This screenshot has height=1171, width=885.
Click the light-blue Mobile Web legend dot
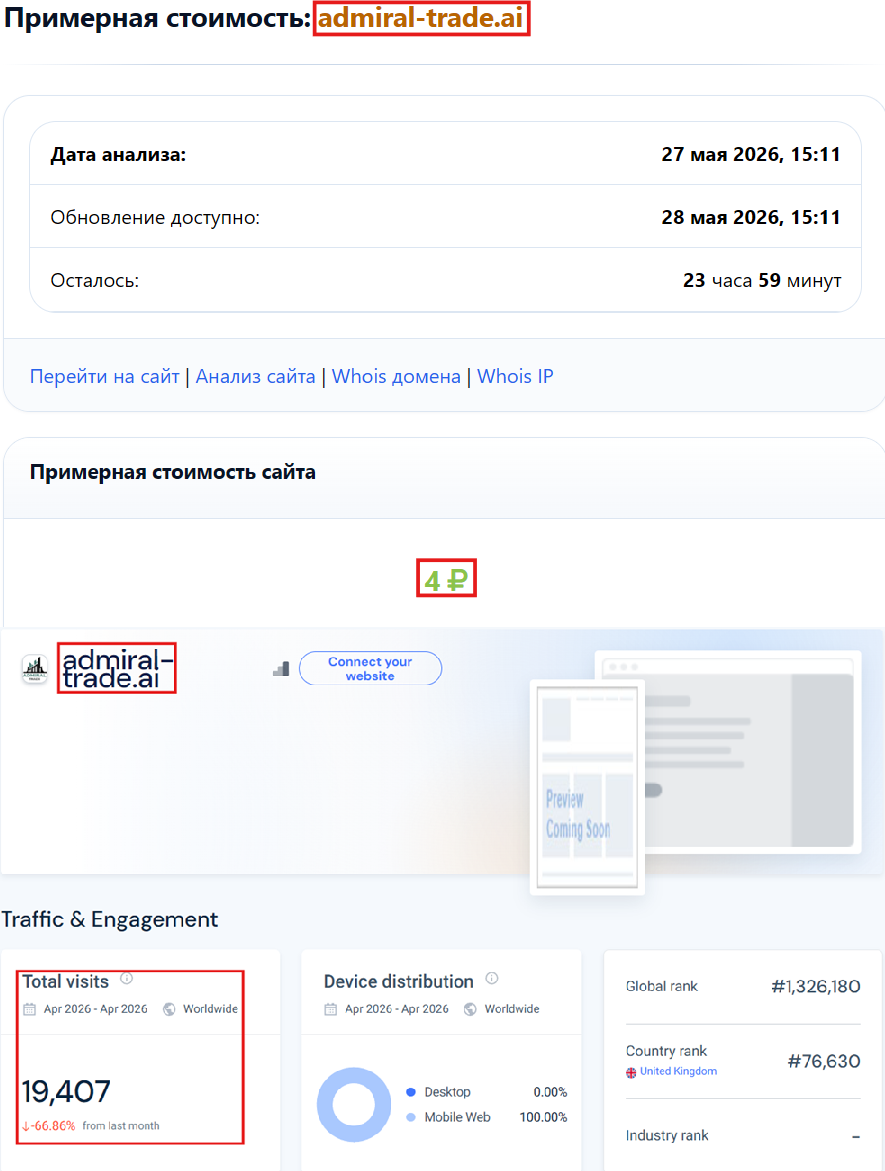pos(411,1117)
